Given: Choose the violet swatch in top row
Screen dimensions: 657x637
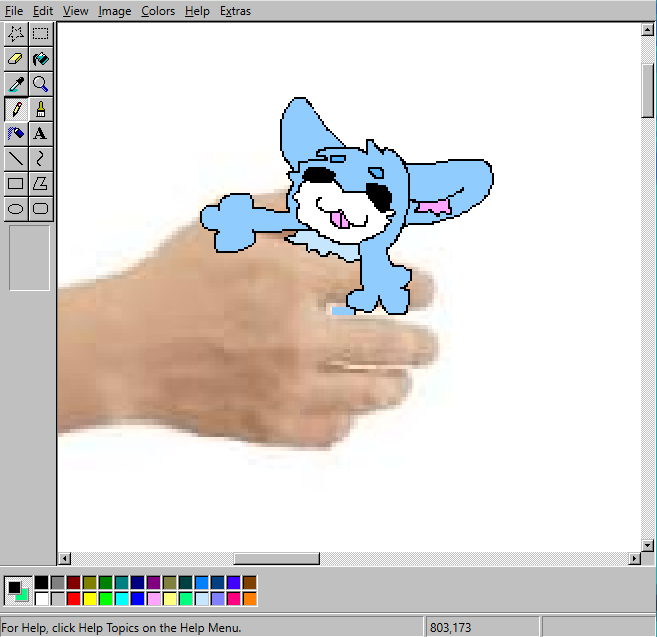Looking at the screenshot, I should [x=234, y=583].
